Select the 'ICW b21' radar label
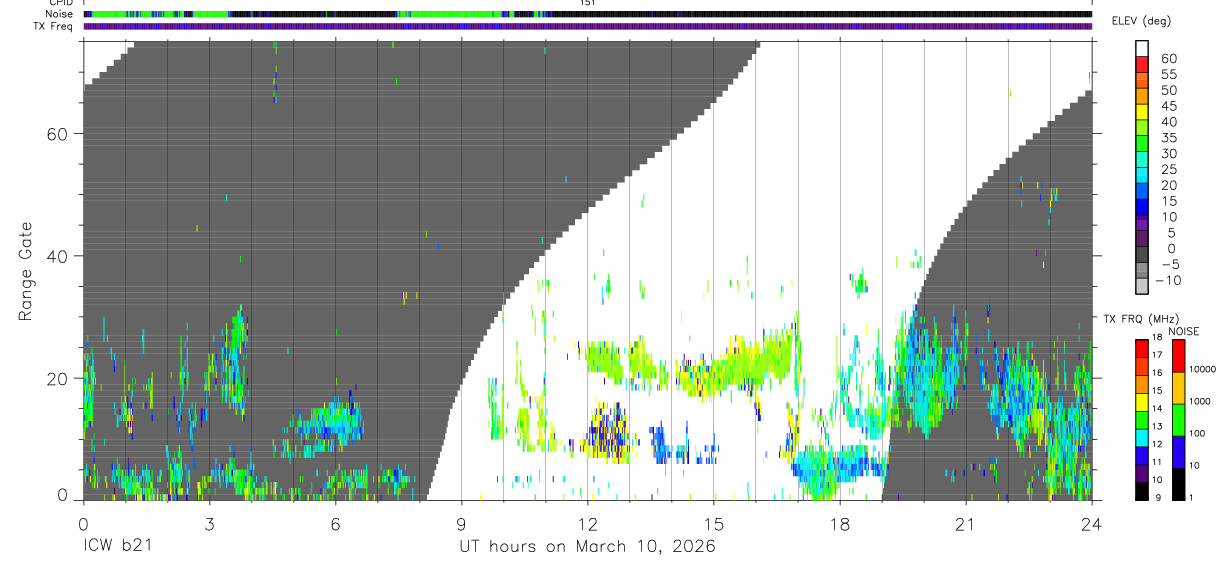The width and height of the screenshot is (1228, 567). coord(119,547)
